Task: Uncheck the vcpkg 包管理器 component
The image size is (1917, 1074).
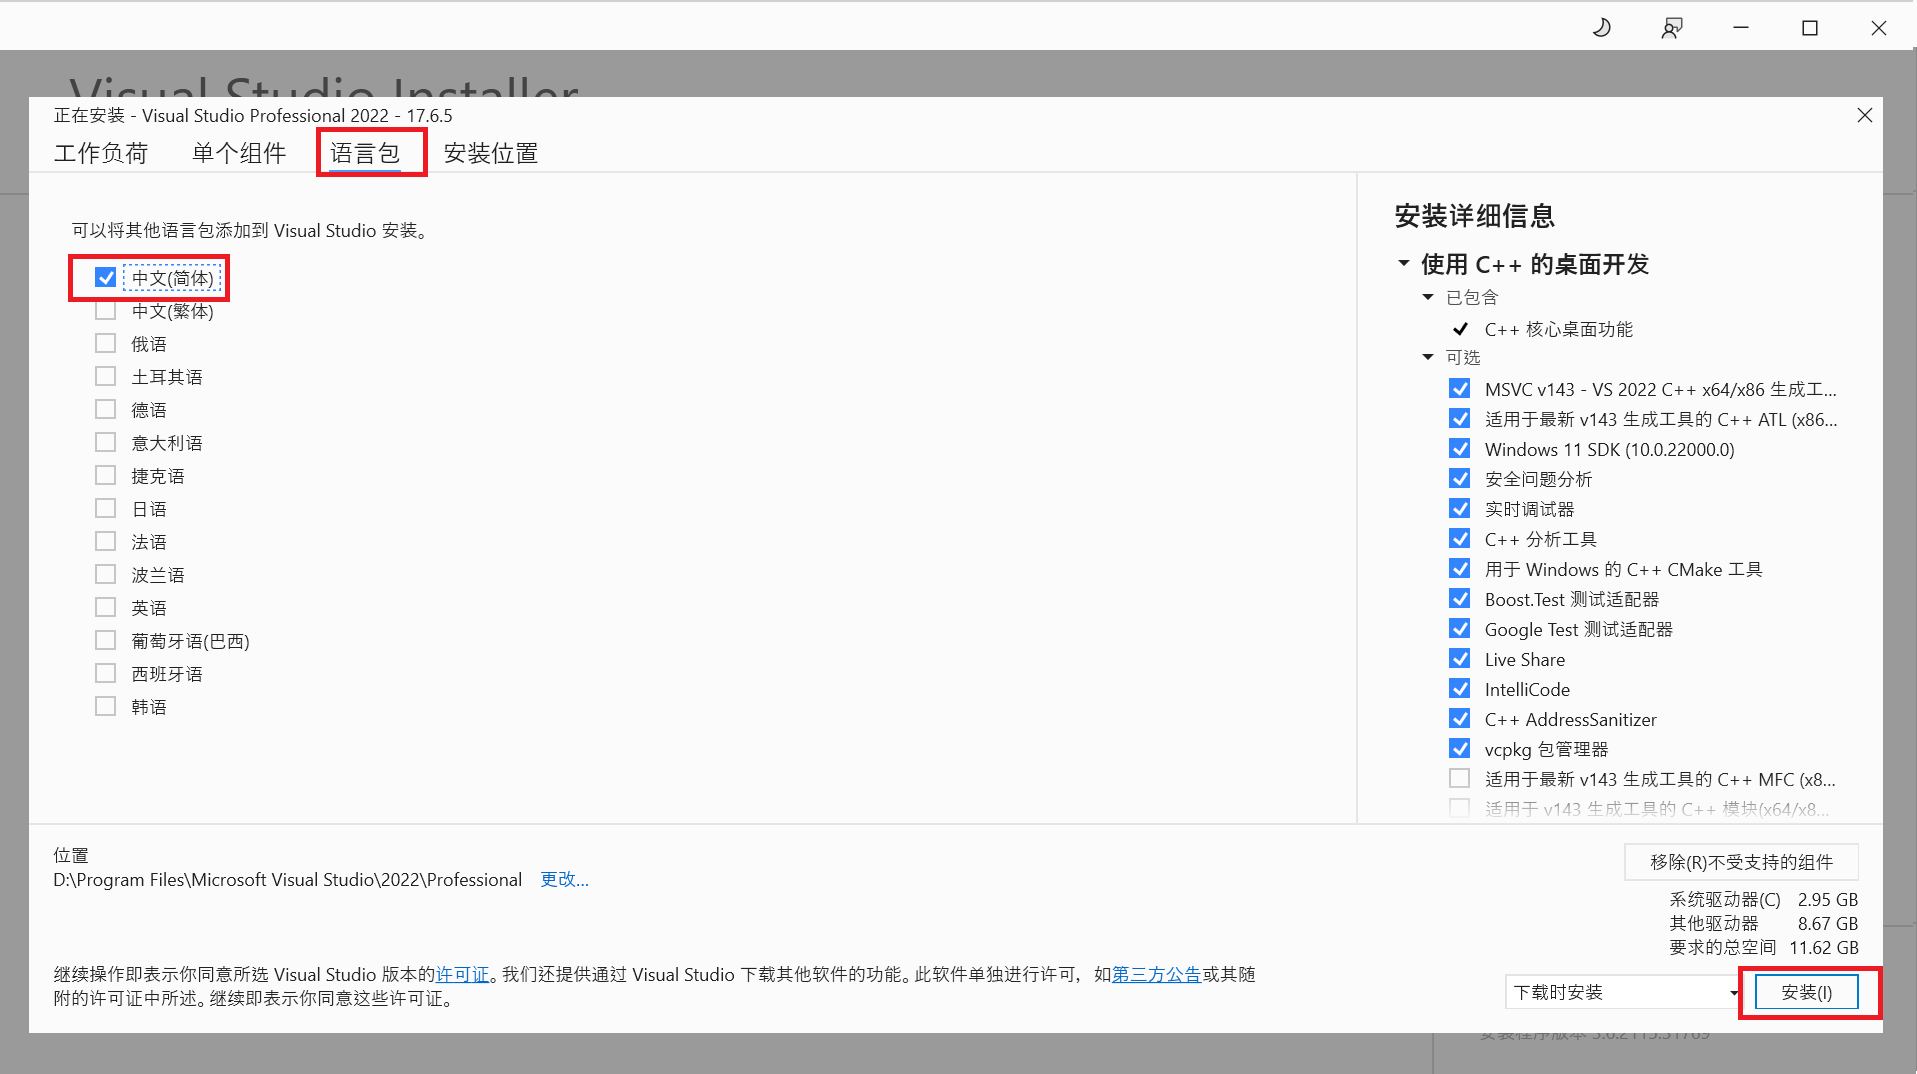Action: pos(1460,749)
